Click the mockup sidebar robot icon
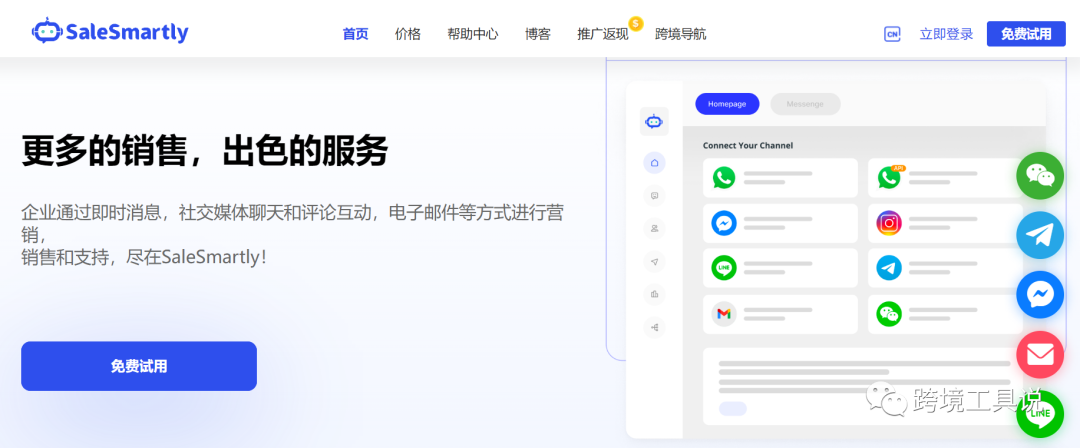This screenshot has height=448, width=1080. pos(654,122)
